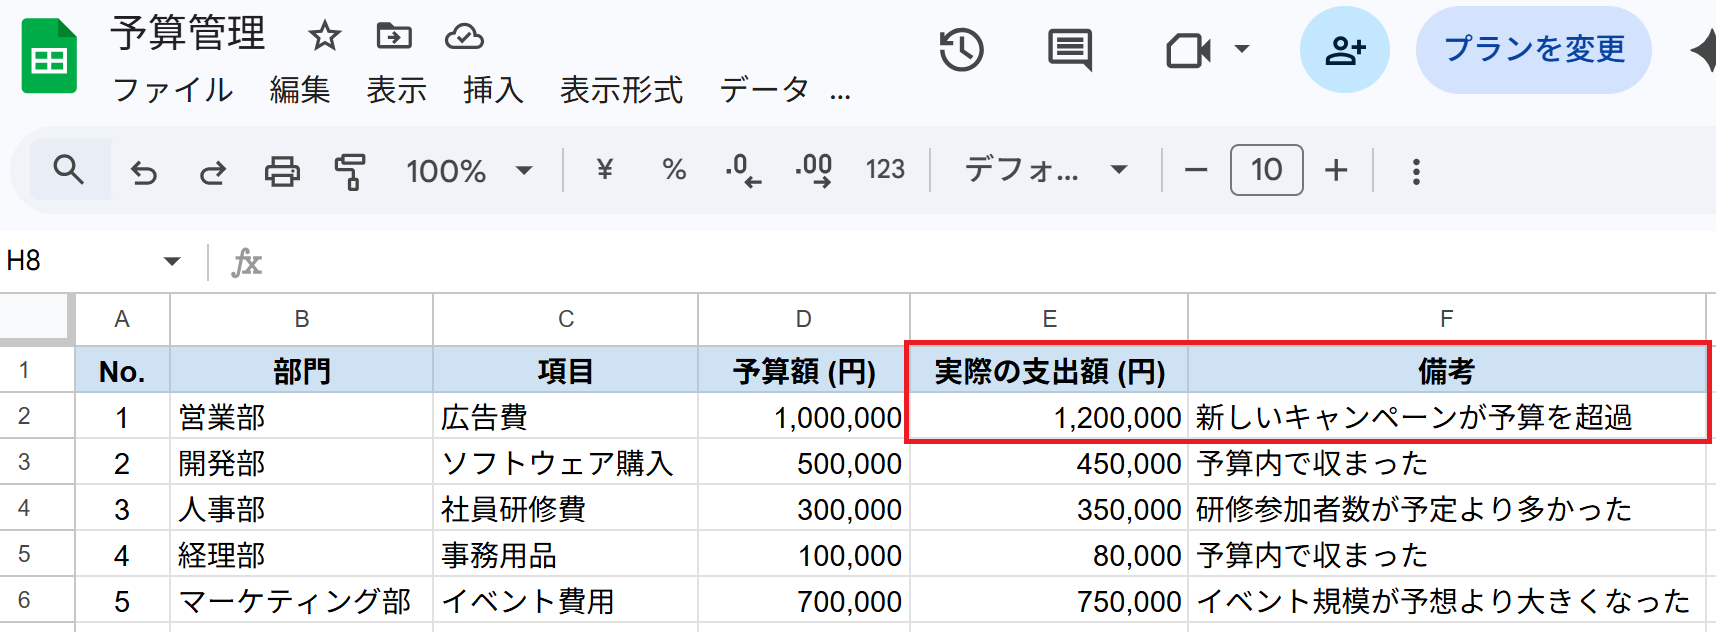
Task: Click the 部門 header cell
Action: [302, 371]
